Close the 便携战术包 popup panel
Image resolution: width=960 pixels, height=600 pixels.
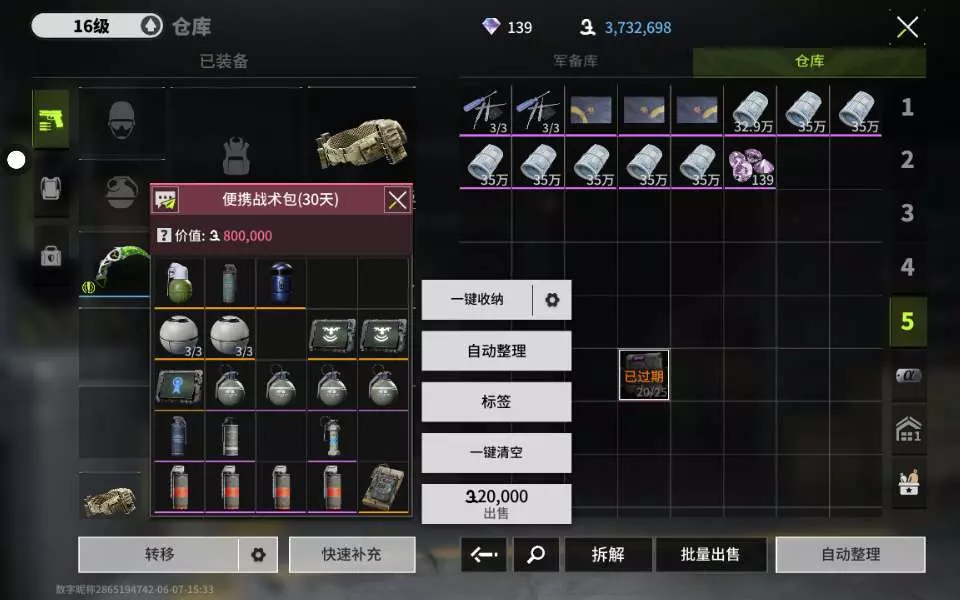point(397,200)
